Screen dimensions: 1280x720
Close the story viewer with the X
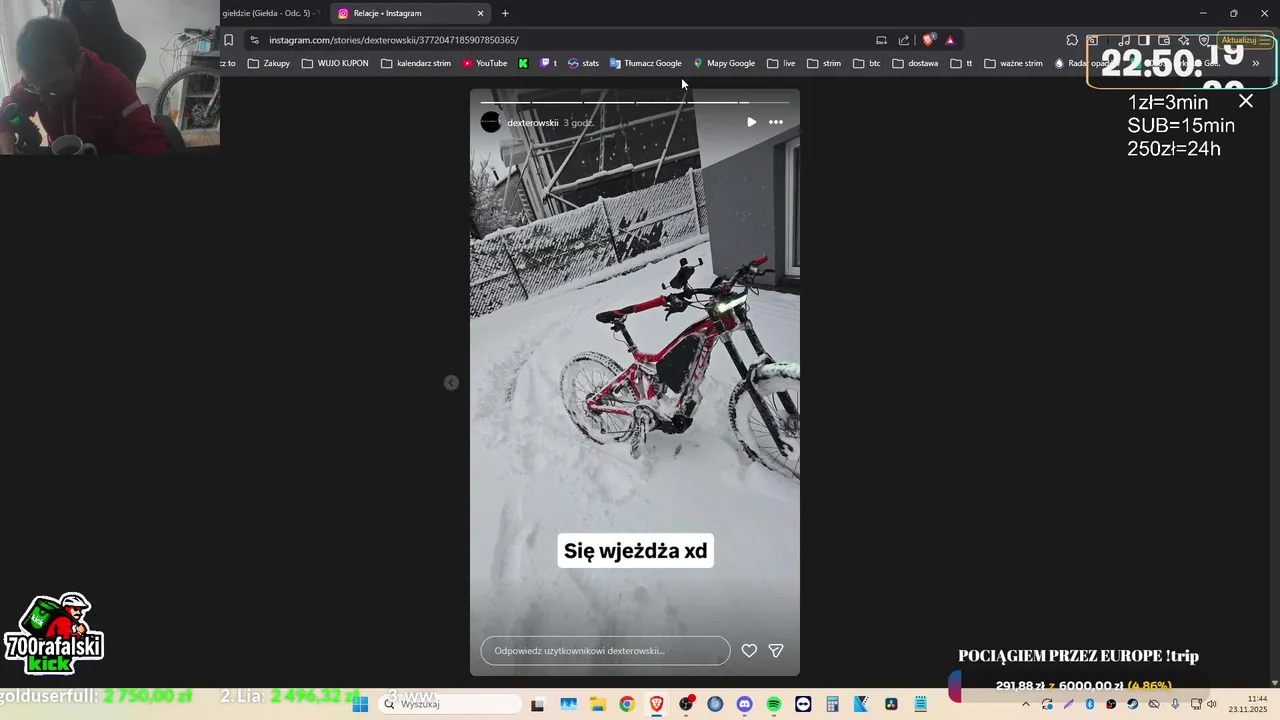coord(1246,101)
